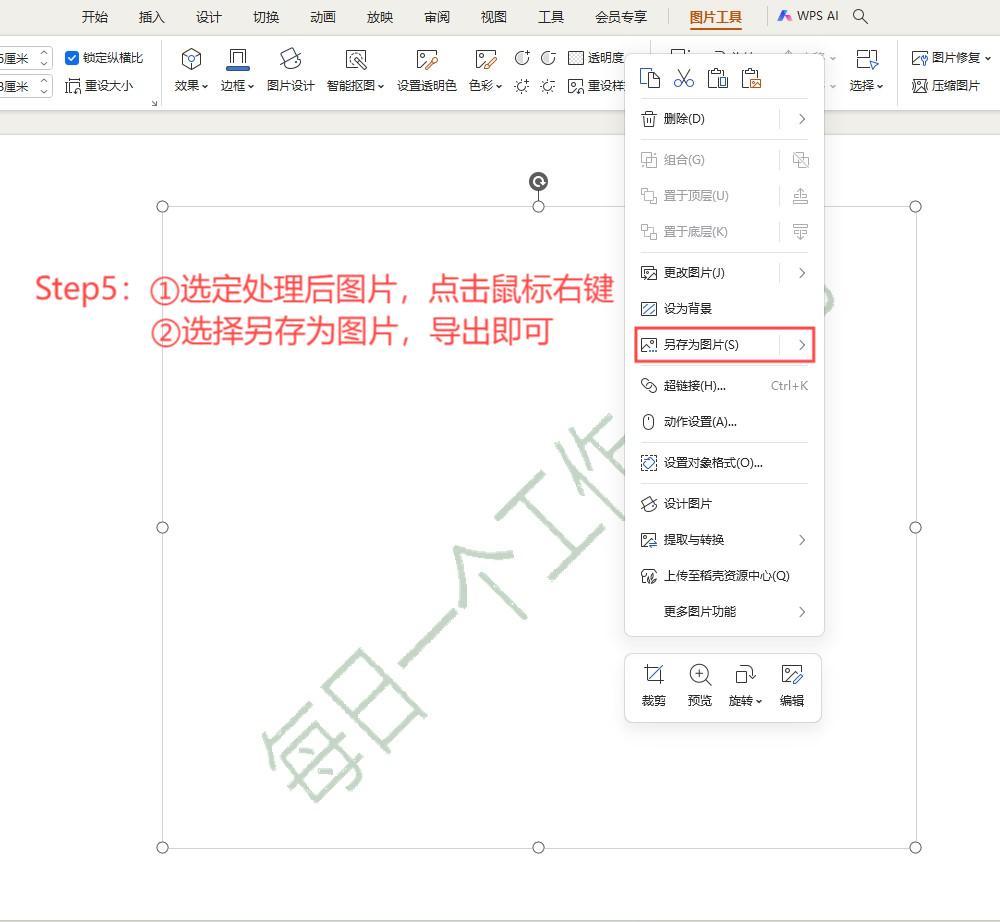Click the 编辑 edit picture icon

[791, 685]
